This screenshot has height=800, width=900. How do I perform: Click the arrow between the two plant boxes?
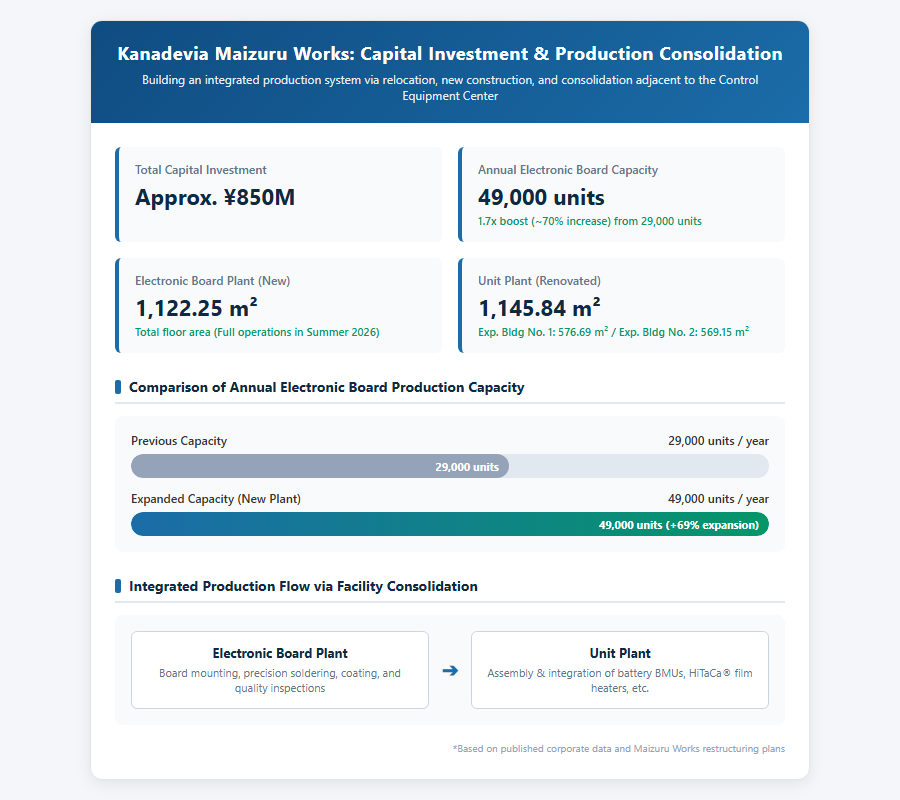[x=450, y=670]
